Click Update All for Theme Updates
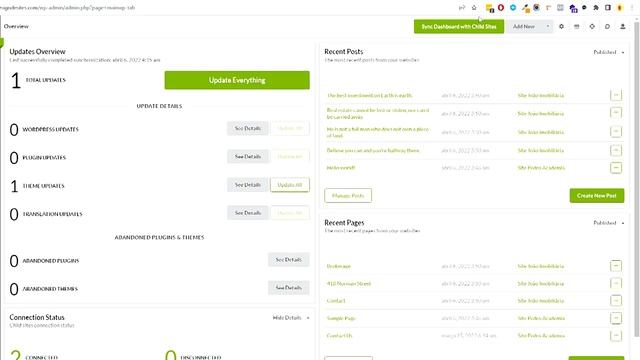The height and width of the screenshot is (360, 640). click(290, 184)
